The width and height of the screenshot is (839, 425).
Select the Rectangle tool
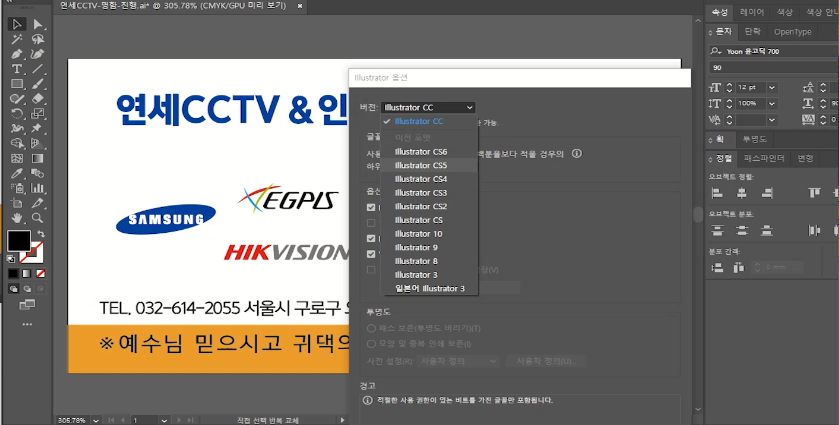(x=17, y=84)
